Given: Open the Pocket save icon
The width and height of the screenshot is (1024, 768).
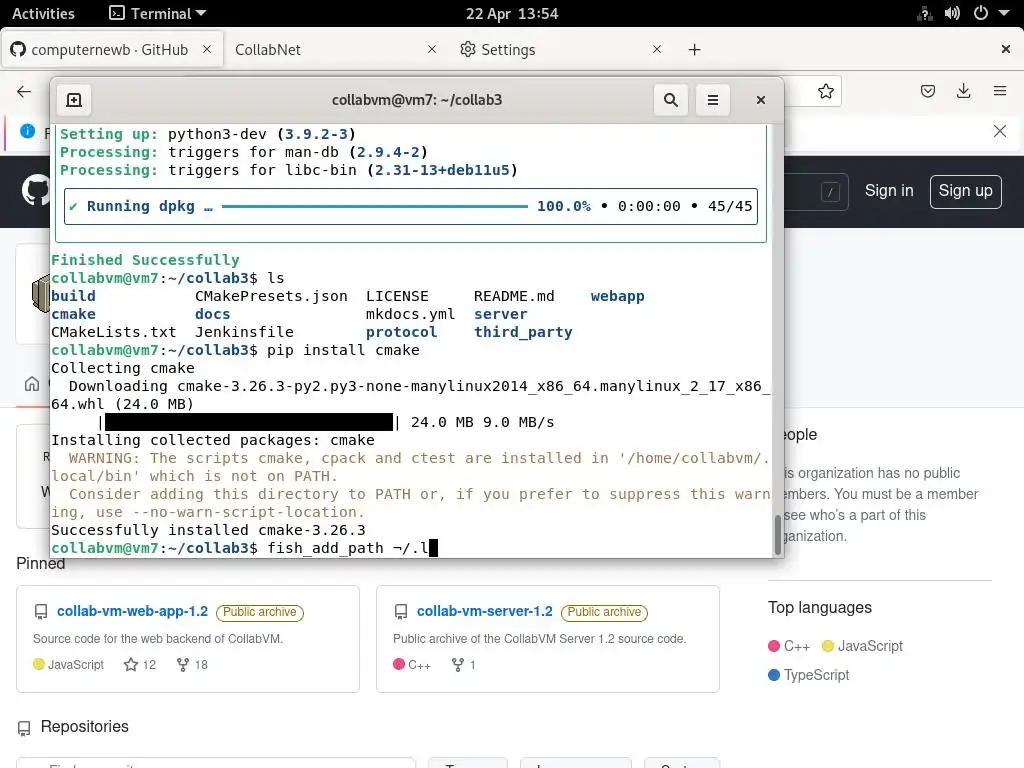Looking at the screenshot, I should 927,91.
